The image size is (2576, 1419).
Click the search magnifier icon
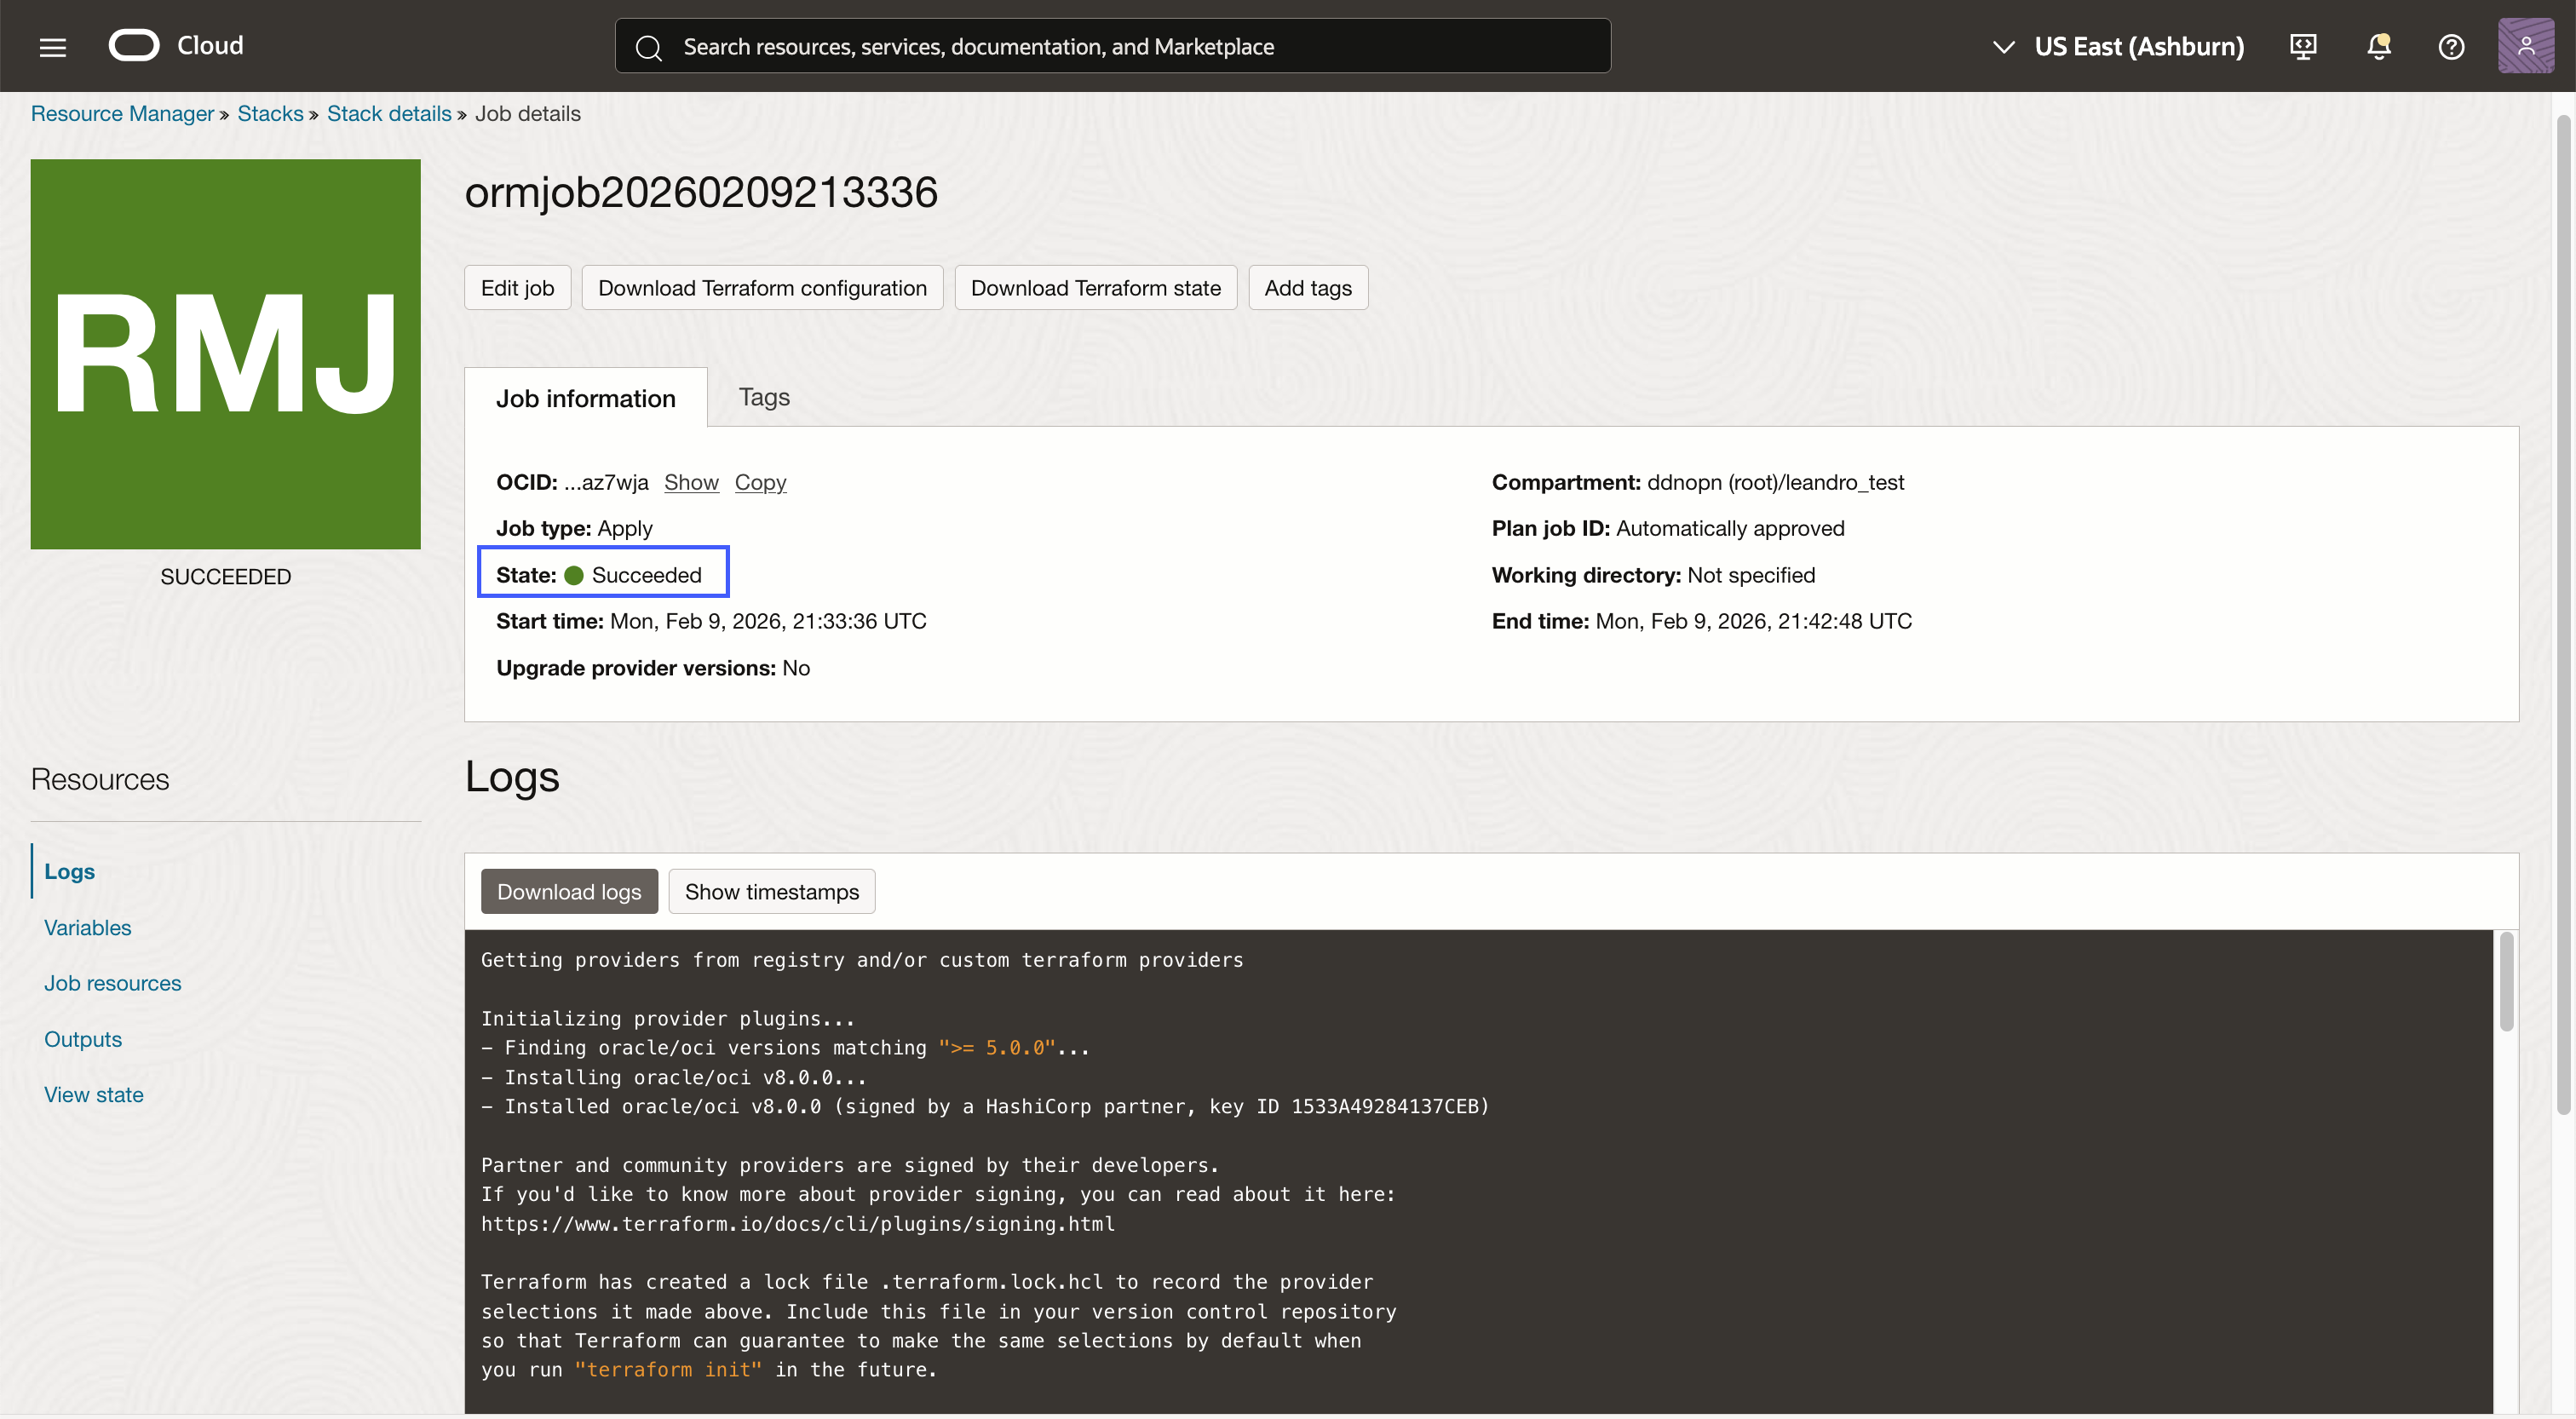click(x=649, y=46)
